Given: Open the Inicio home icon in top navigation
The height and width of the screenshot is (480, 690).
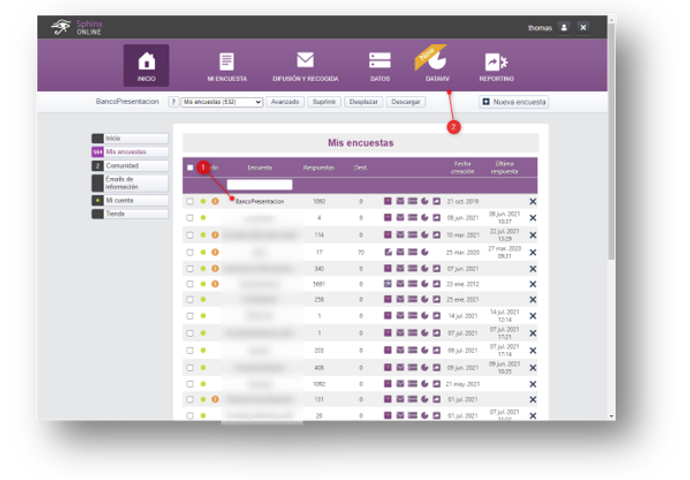Looking at the screenshot, I should pos(146,65).
